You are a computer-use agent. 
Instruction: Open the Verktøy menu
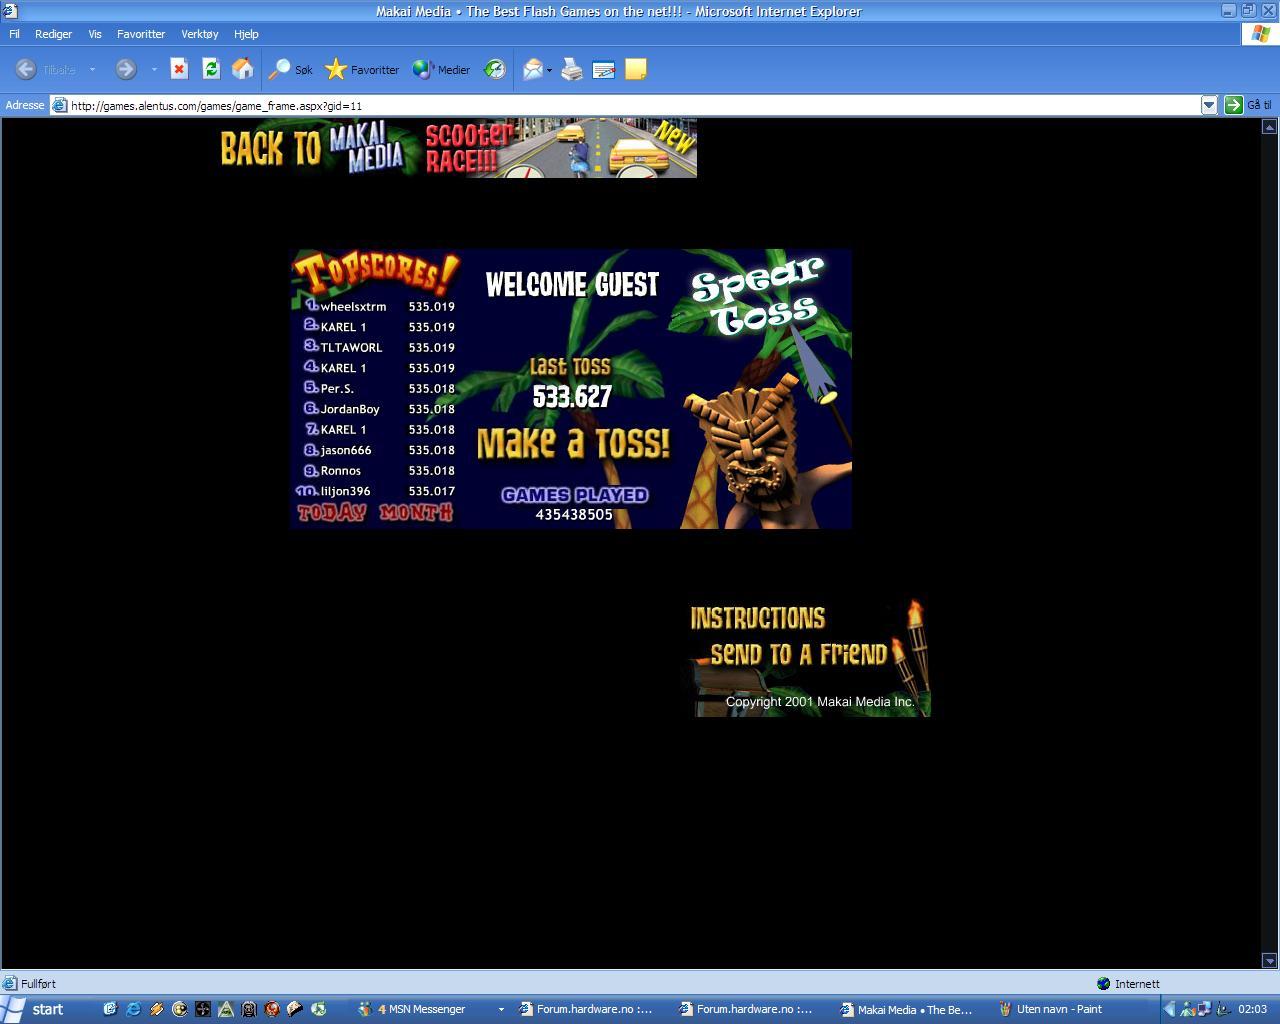(199, 34)
